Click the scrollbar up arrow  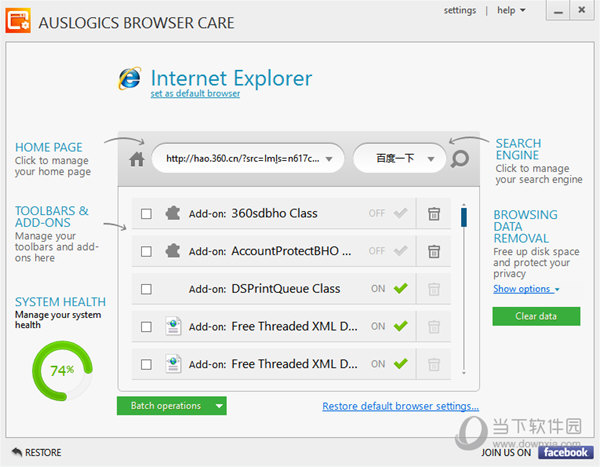[x=463, y=205]
